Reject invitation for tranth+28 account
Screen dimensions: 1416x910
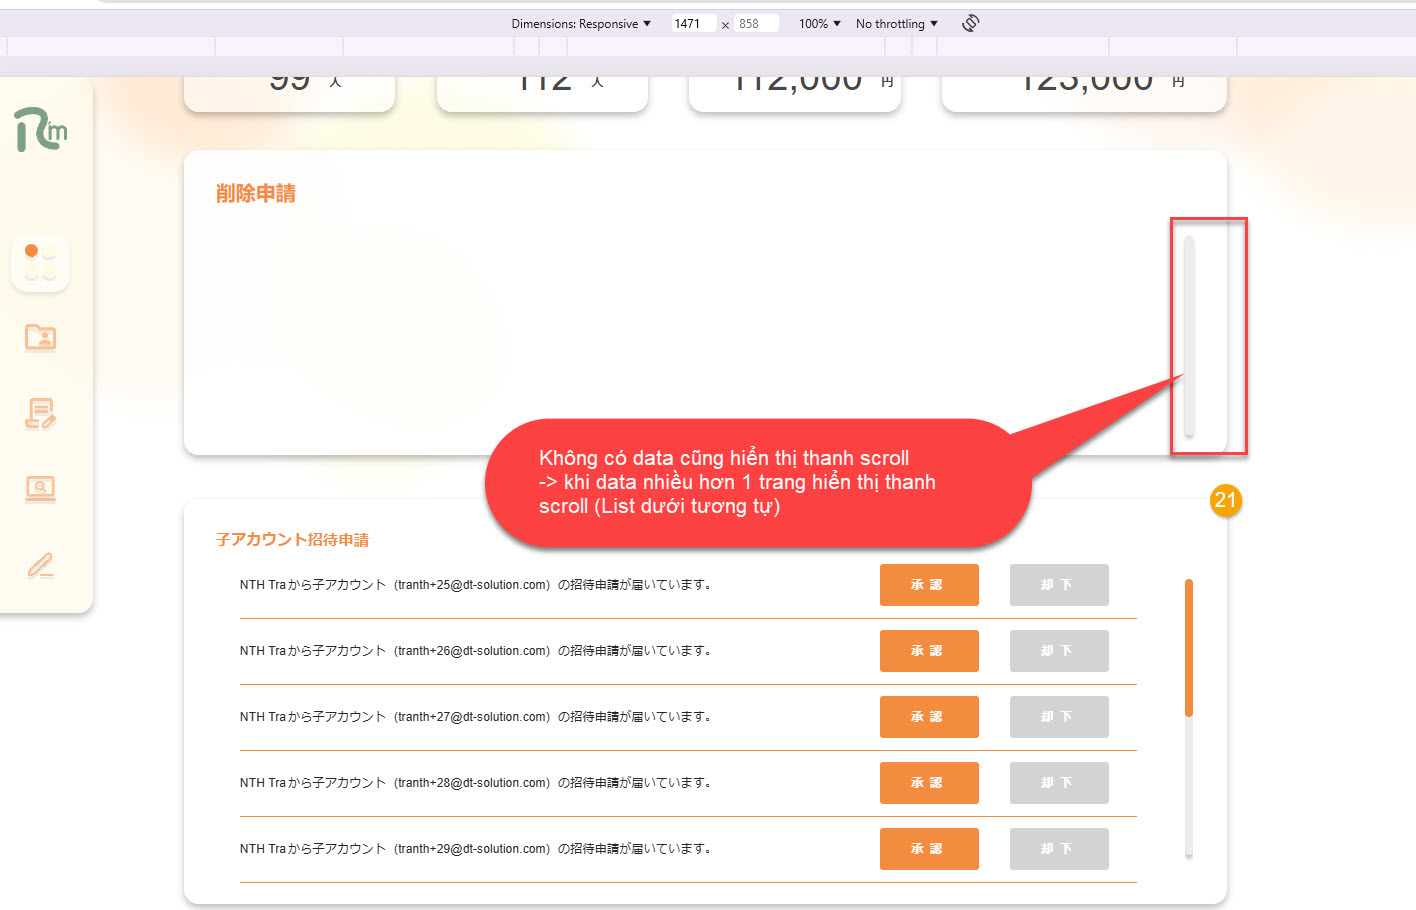tap(1058, 783)
